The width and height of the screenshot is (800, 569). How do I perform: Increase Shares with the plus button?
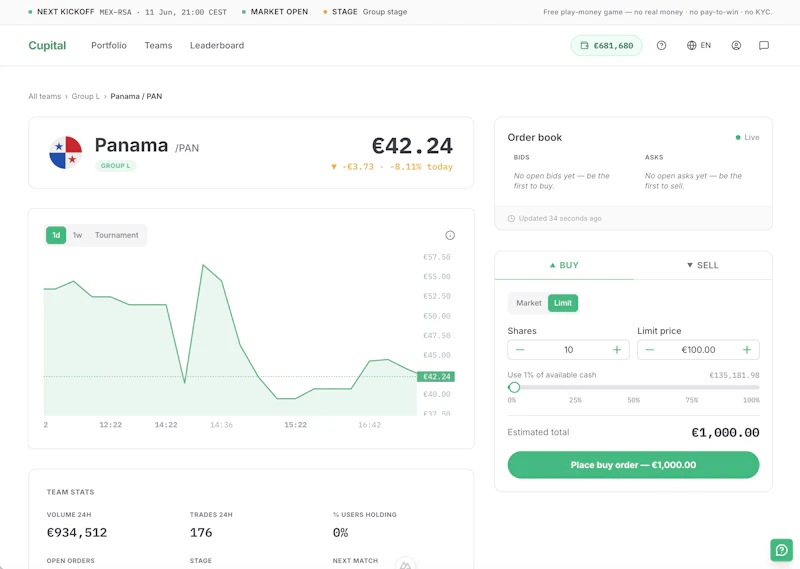(x=617, y=350)
